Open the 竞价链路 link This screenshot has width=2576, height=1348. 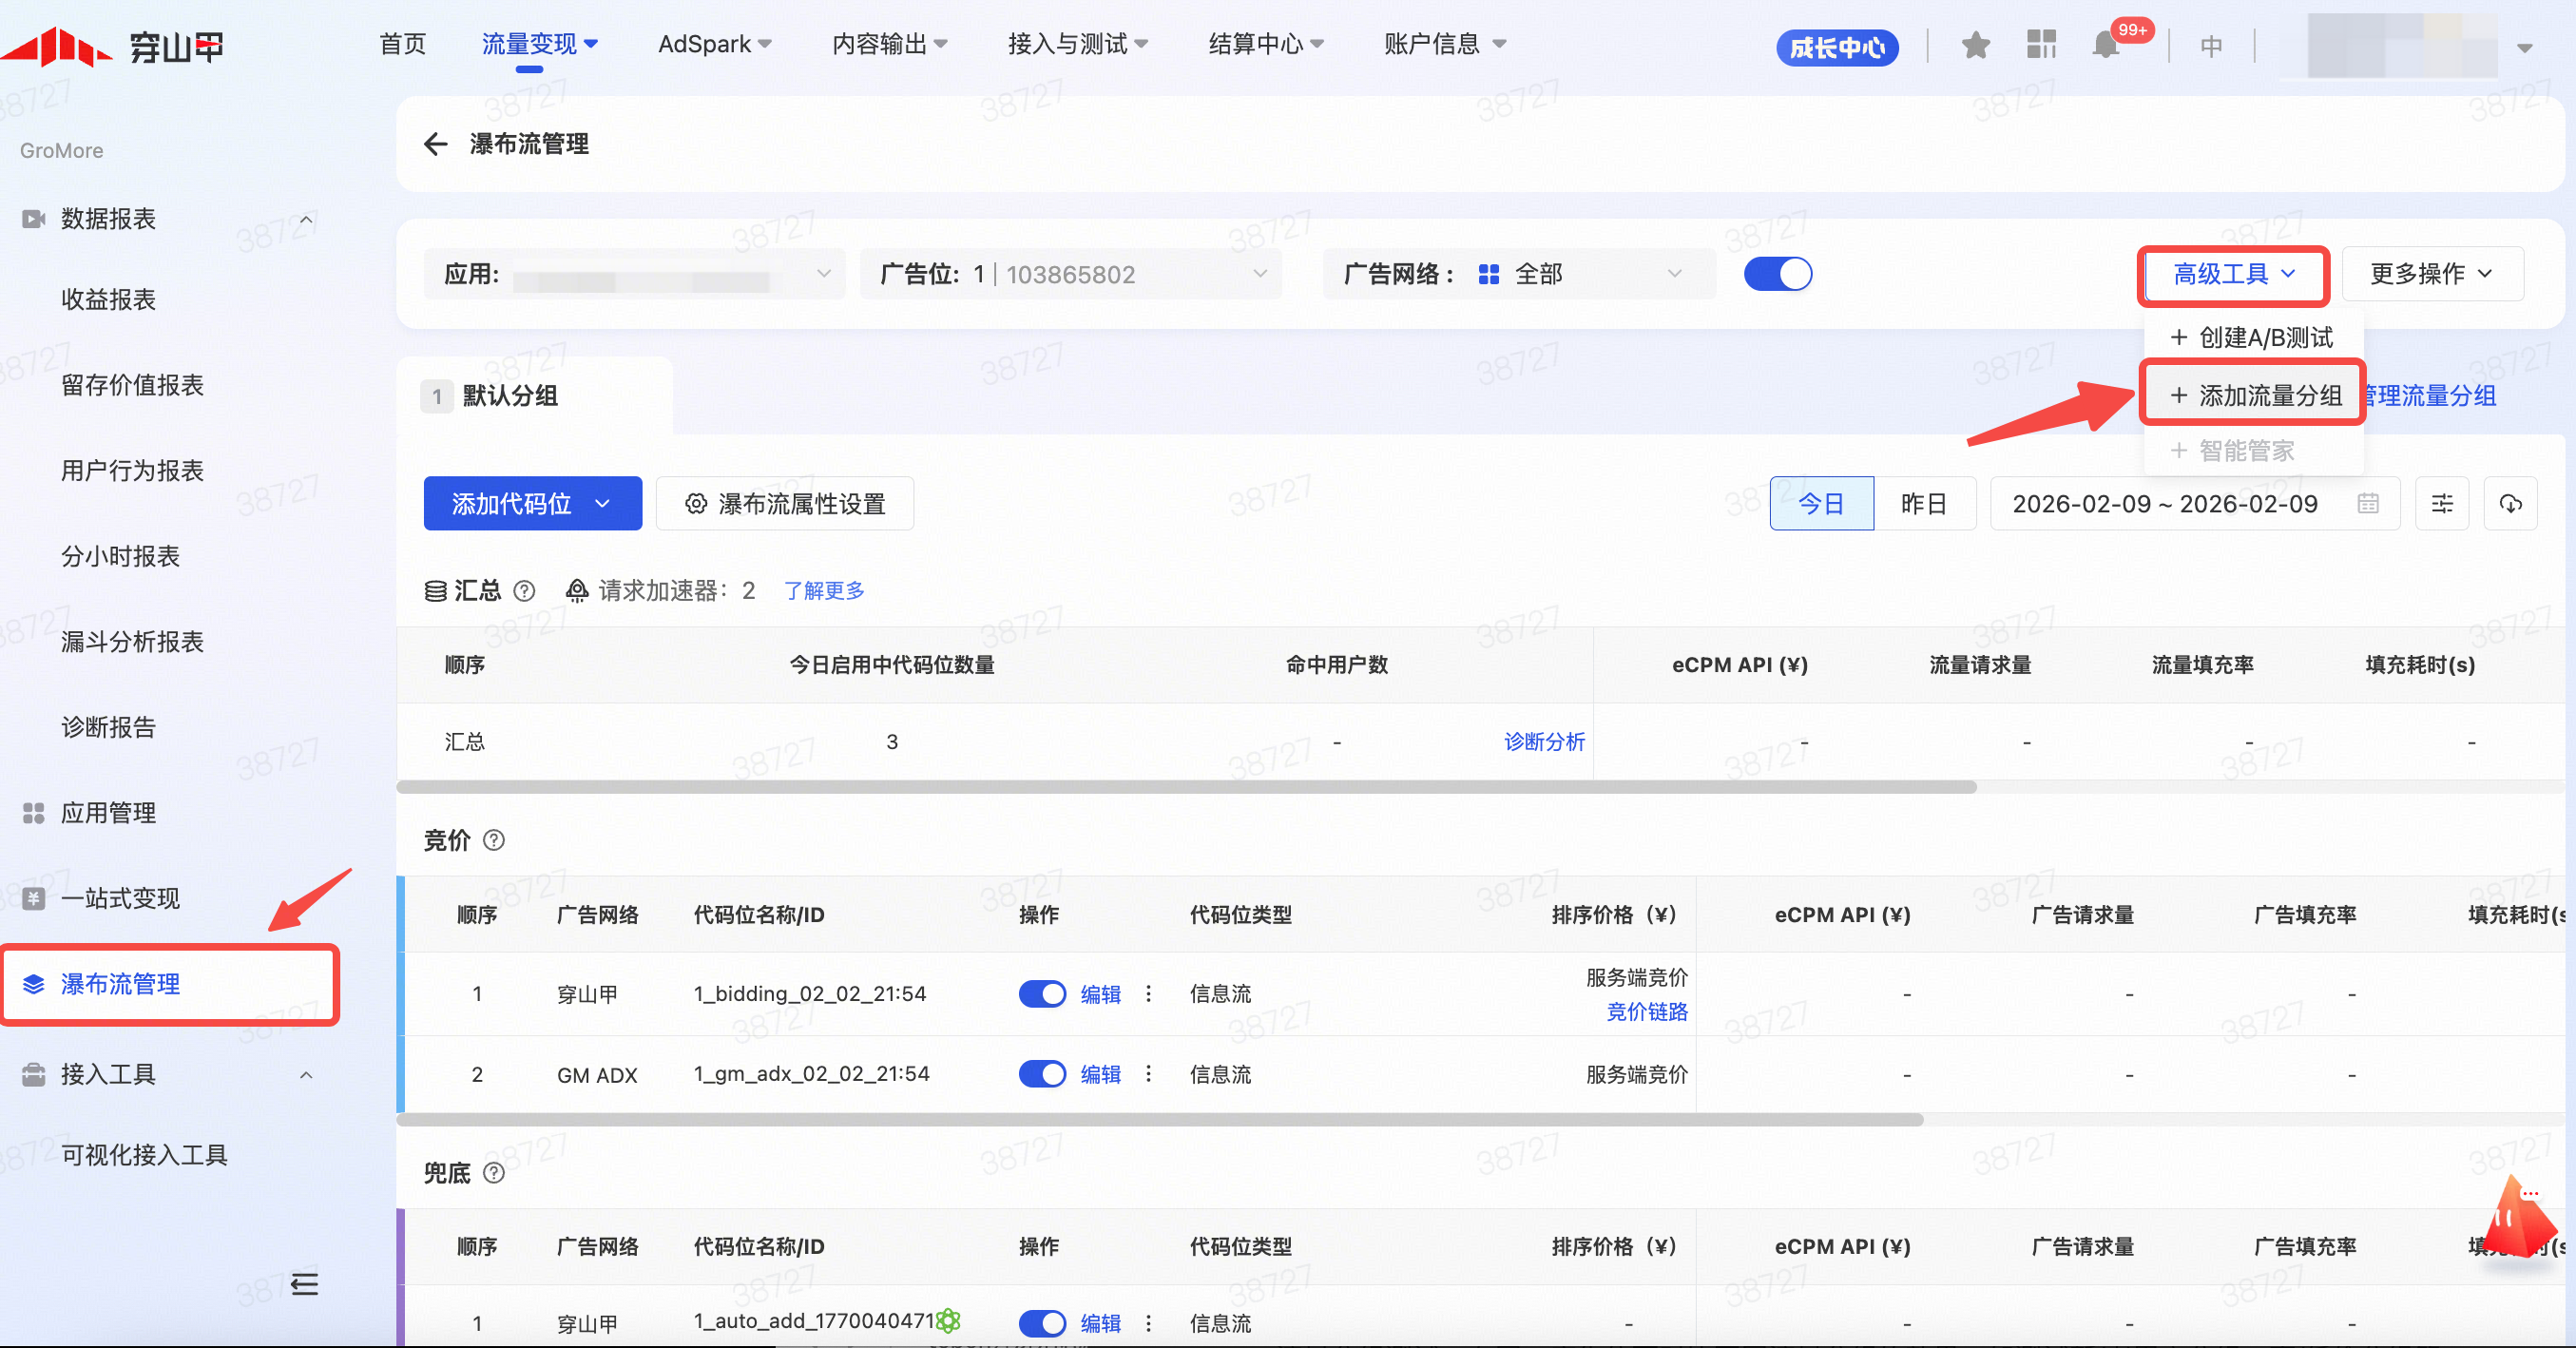click(1646, 1012)
